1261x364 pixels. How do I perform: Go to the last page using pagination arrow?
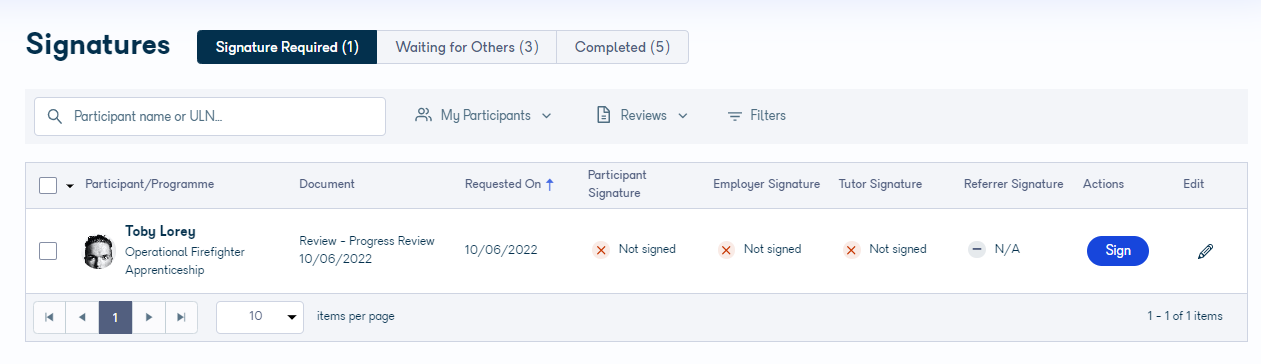coord(181,317)
